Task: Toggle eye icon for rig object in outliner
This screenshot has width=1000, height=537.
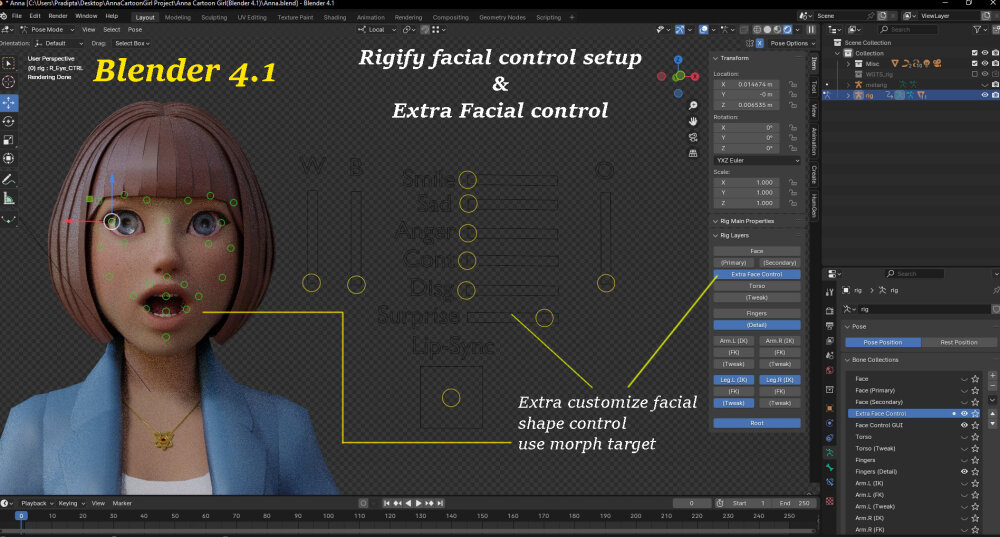Action: coord(985,95)
